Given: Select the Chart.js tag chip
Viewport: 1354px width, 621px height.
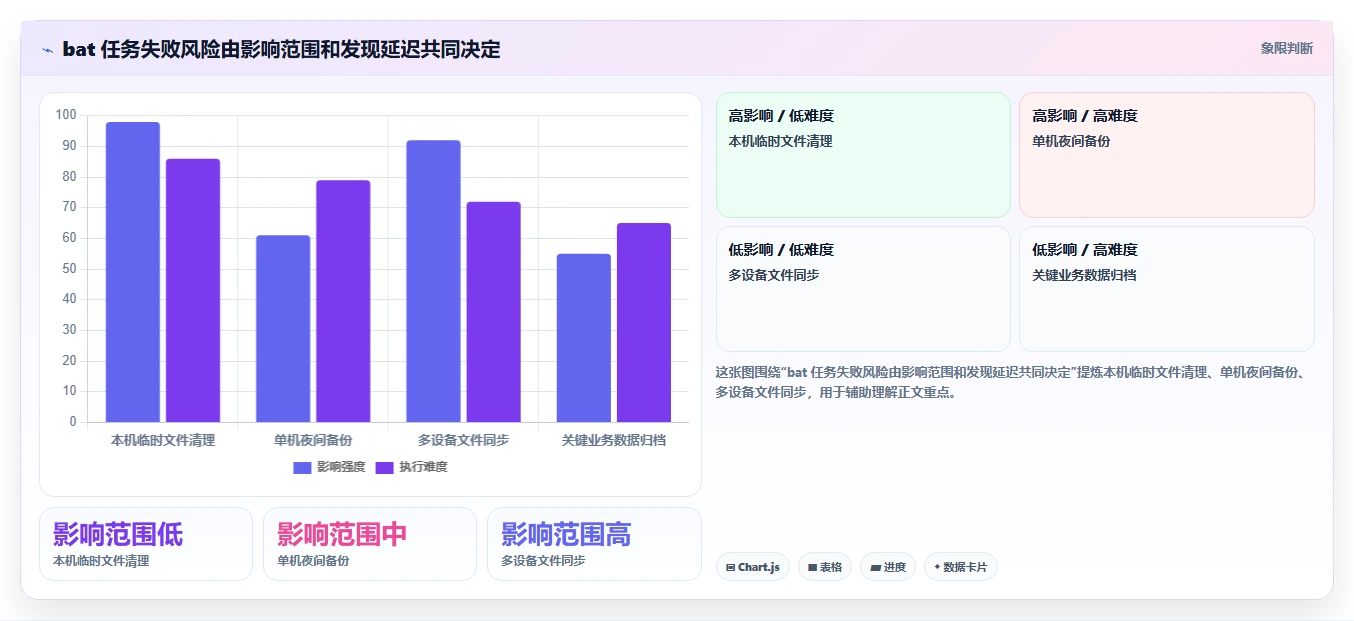Looking at the screenshot, I should (753, 567).
